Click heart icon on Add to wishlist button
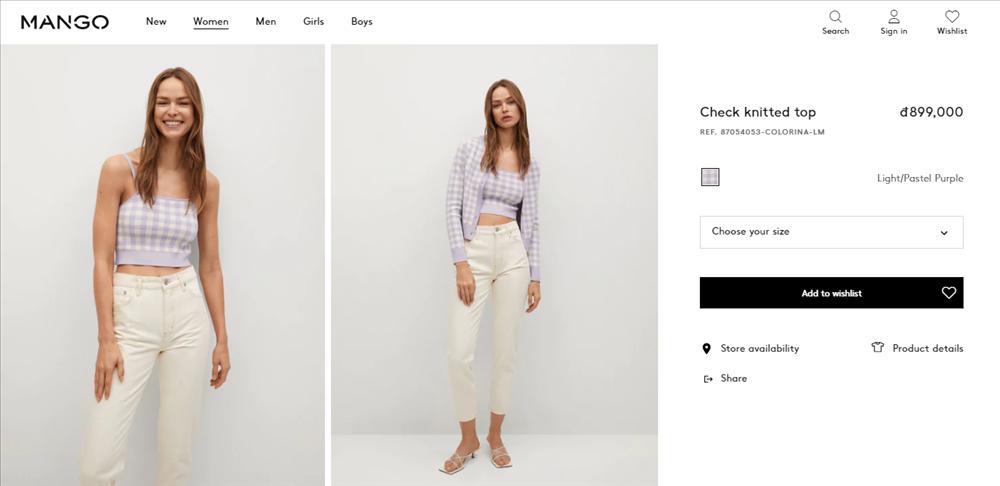 [x=949, y=293]
